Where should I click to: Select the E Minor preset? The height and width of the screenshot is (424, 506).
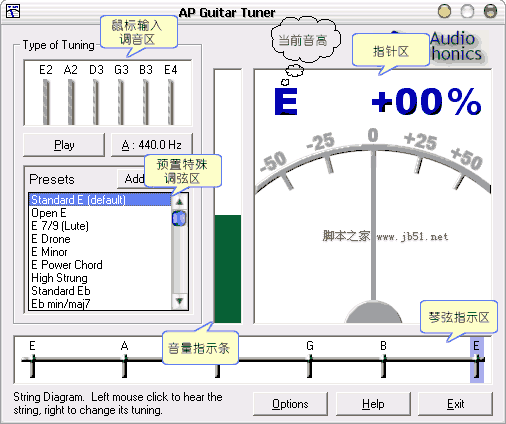pyautogui.click(x=100, y=252)
